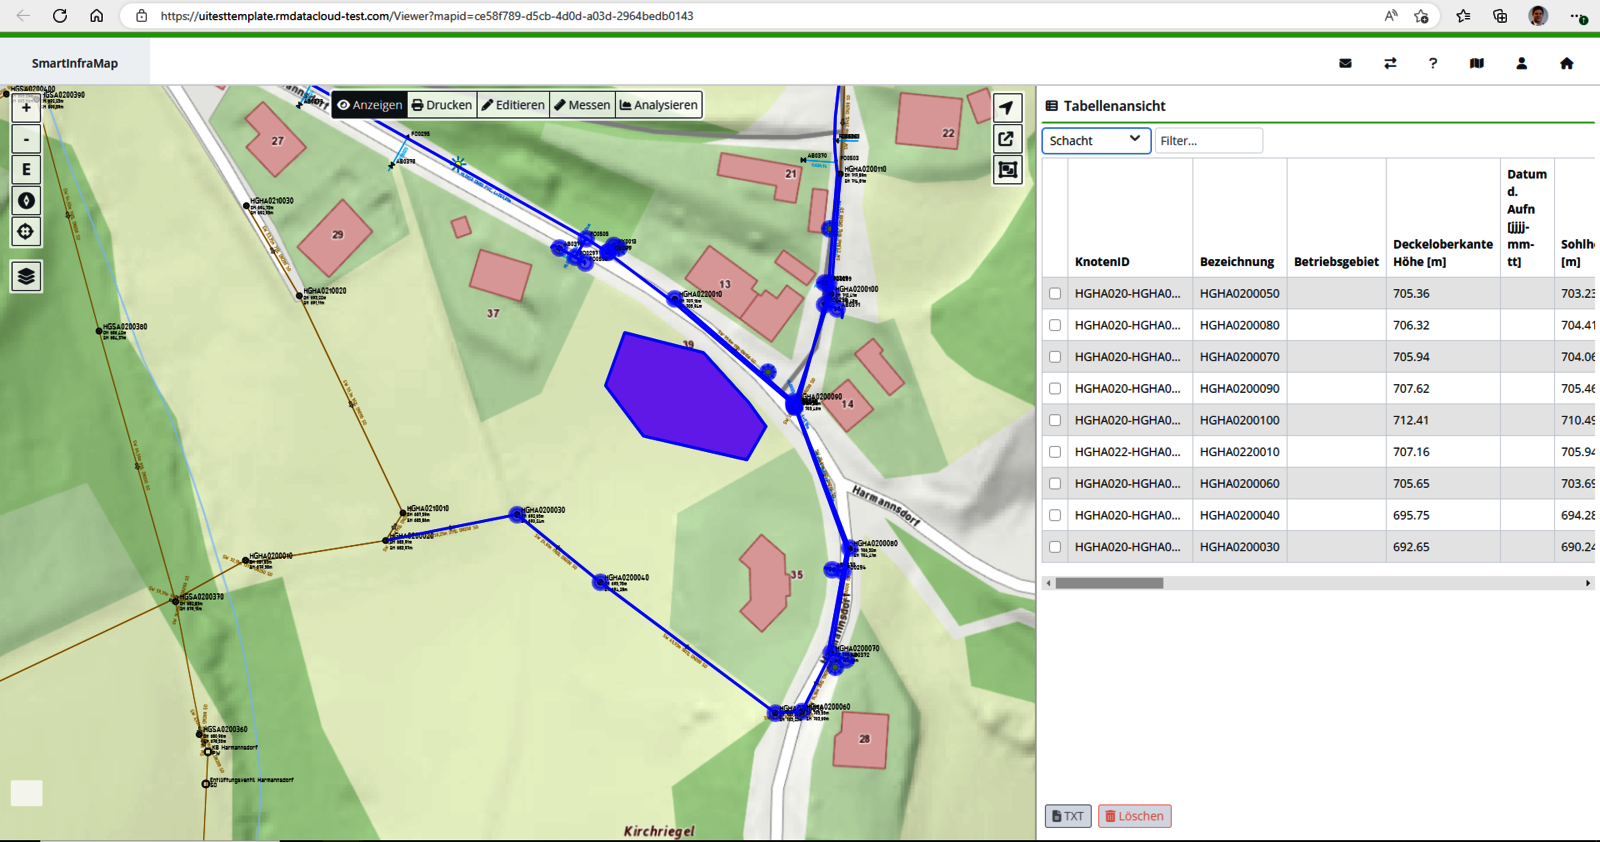Click the swap arrows icon in header

[1390, 63]
